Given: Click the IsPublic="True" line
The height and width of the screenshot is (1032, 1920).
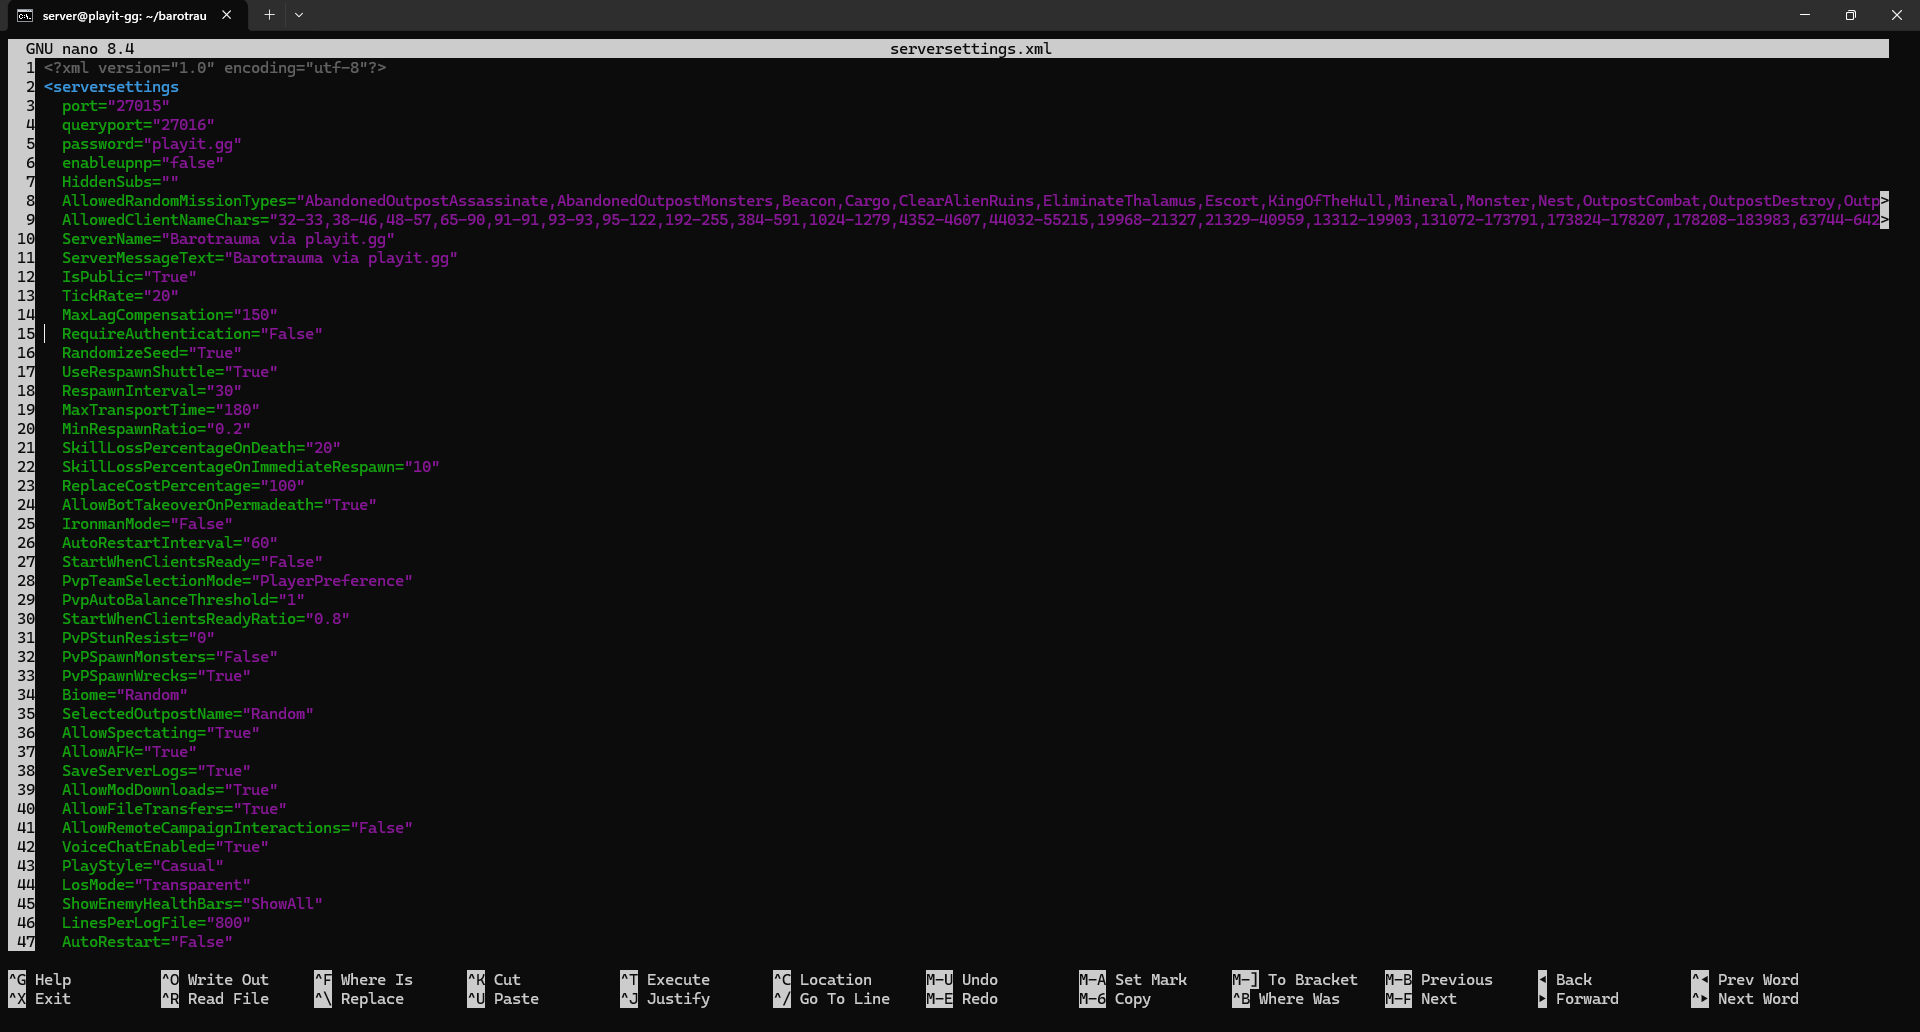Looking at the screenshot, I should pos(129,277).
